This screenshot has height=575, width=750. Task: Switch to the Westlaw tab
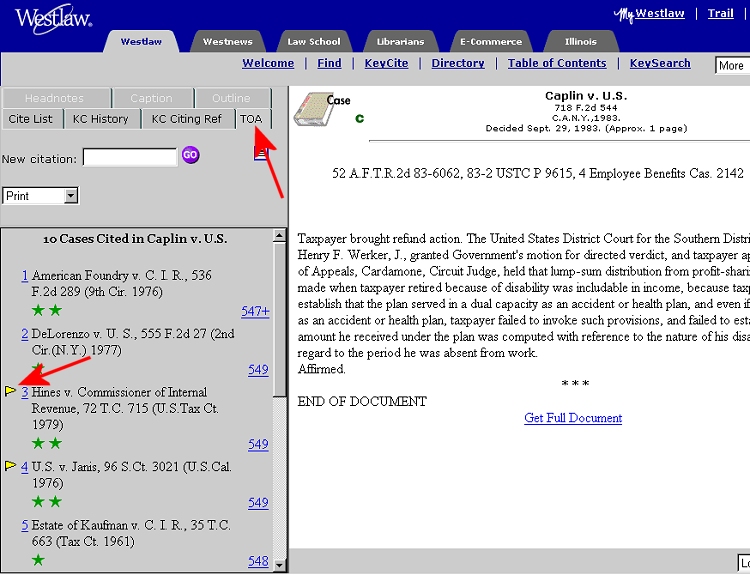tap(141, 42)
